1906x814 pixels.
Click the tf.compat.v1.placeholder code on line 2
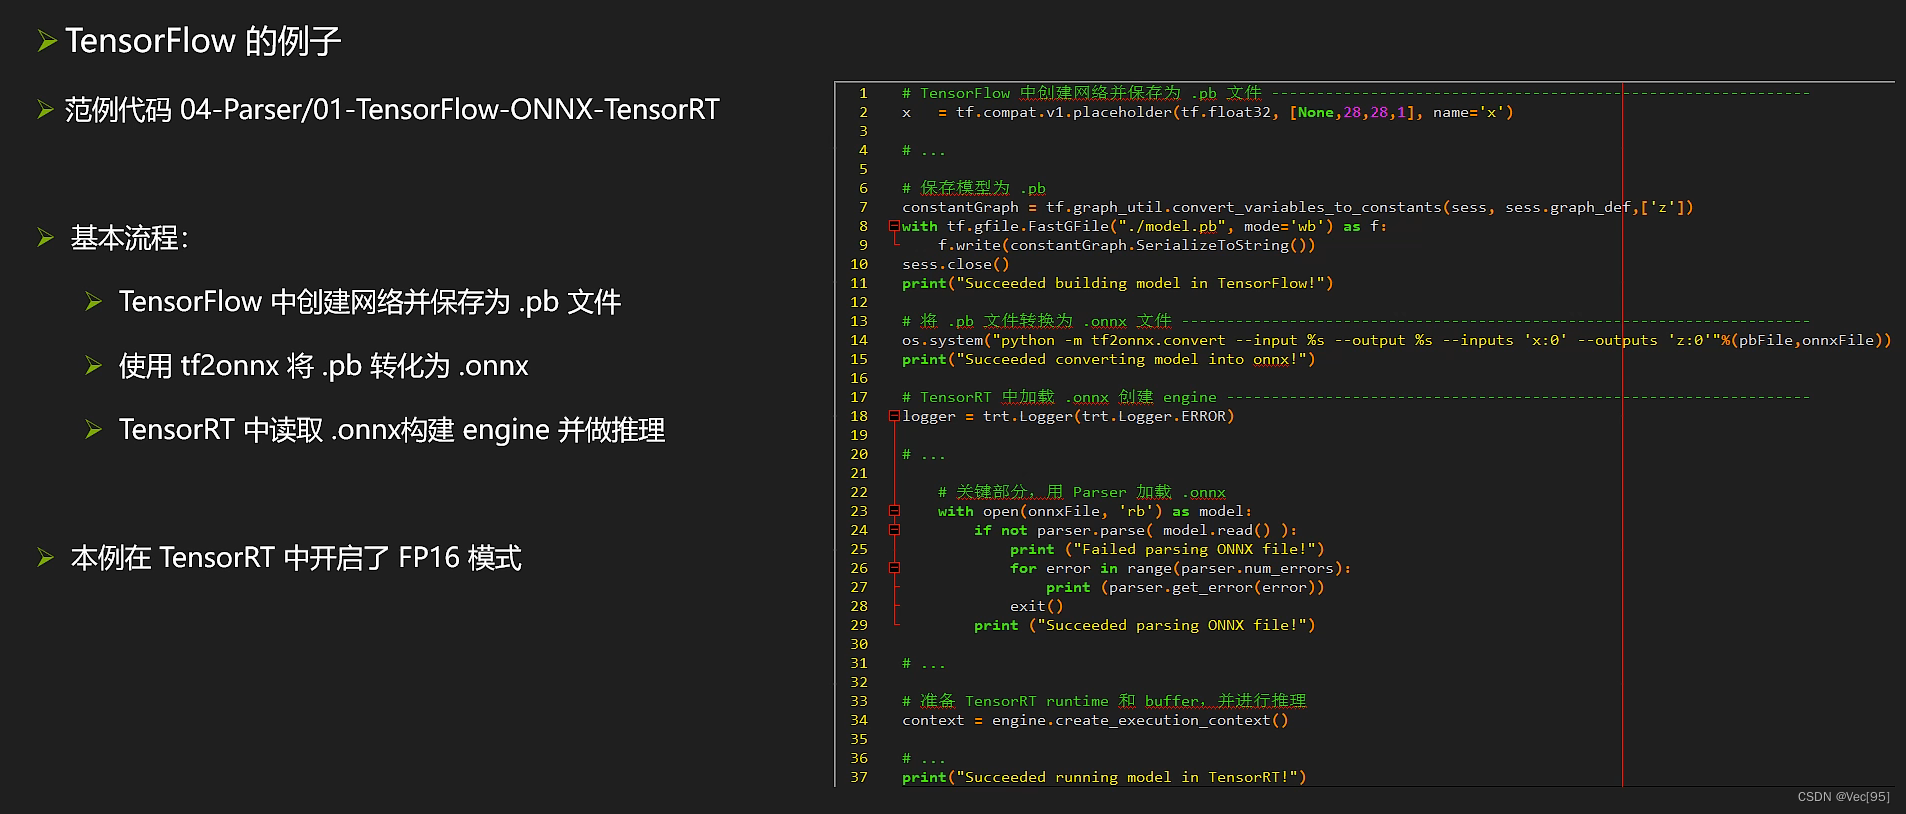(x=1207, y=112)
